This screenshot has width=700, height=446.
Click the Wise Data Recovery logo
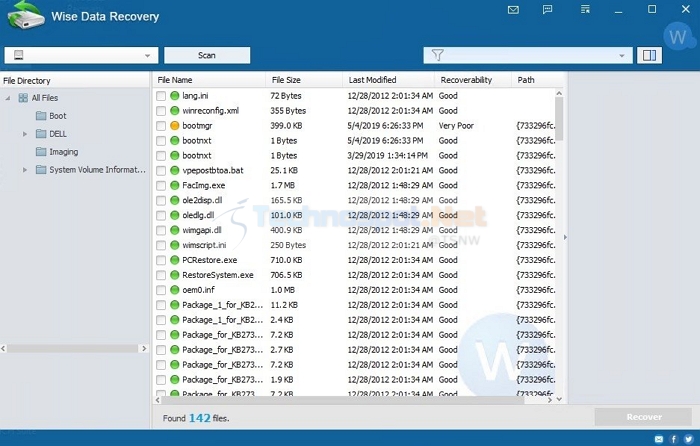[26, 16]
